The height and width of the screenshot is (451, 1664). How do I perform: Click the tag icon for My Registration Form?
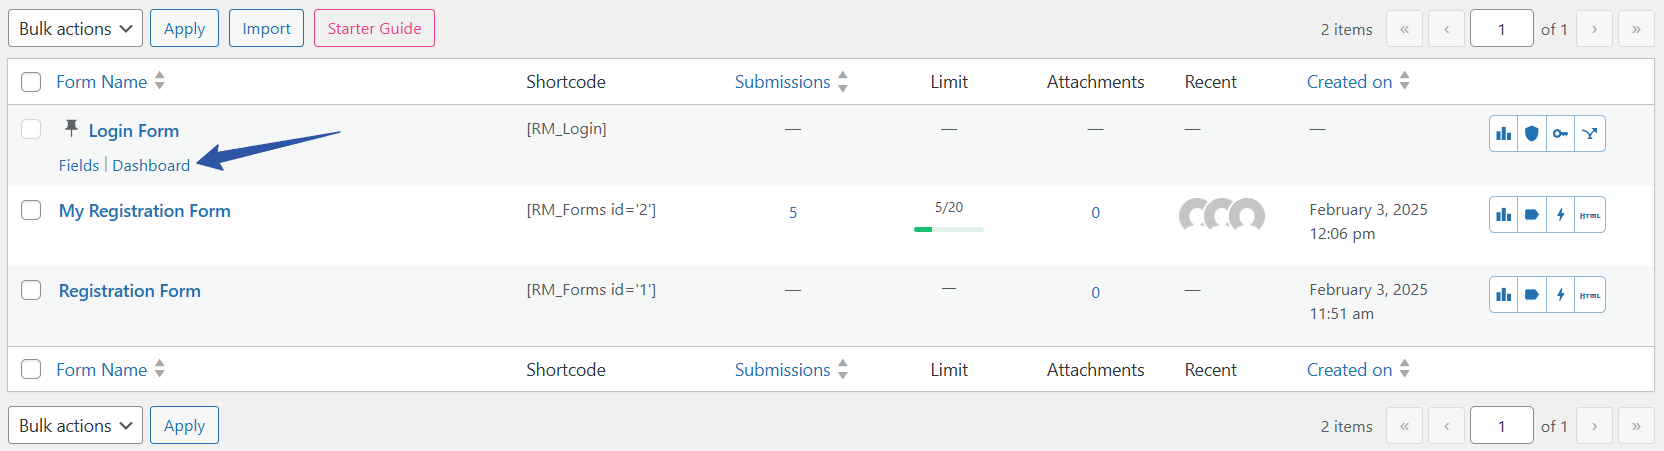[1531, 215]
